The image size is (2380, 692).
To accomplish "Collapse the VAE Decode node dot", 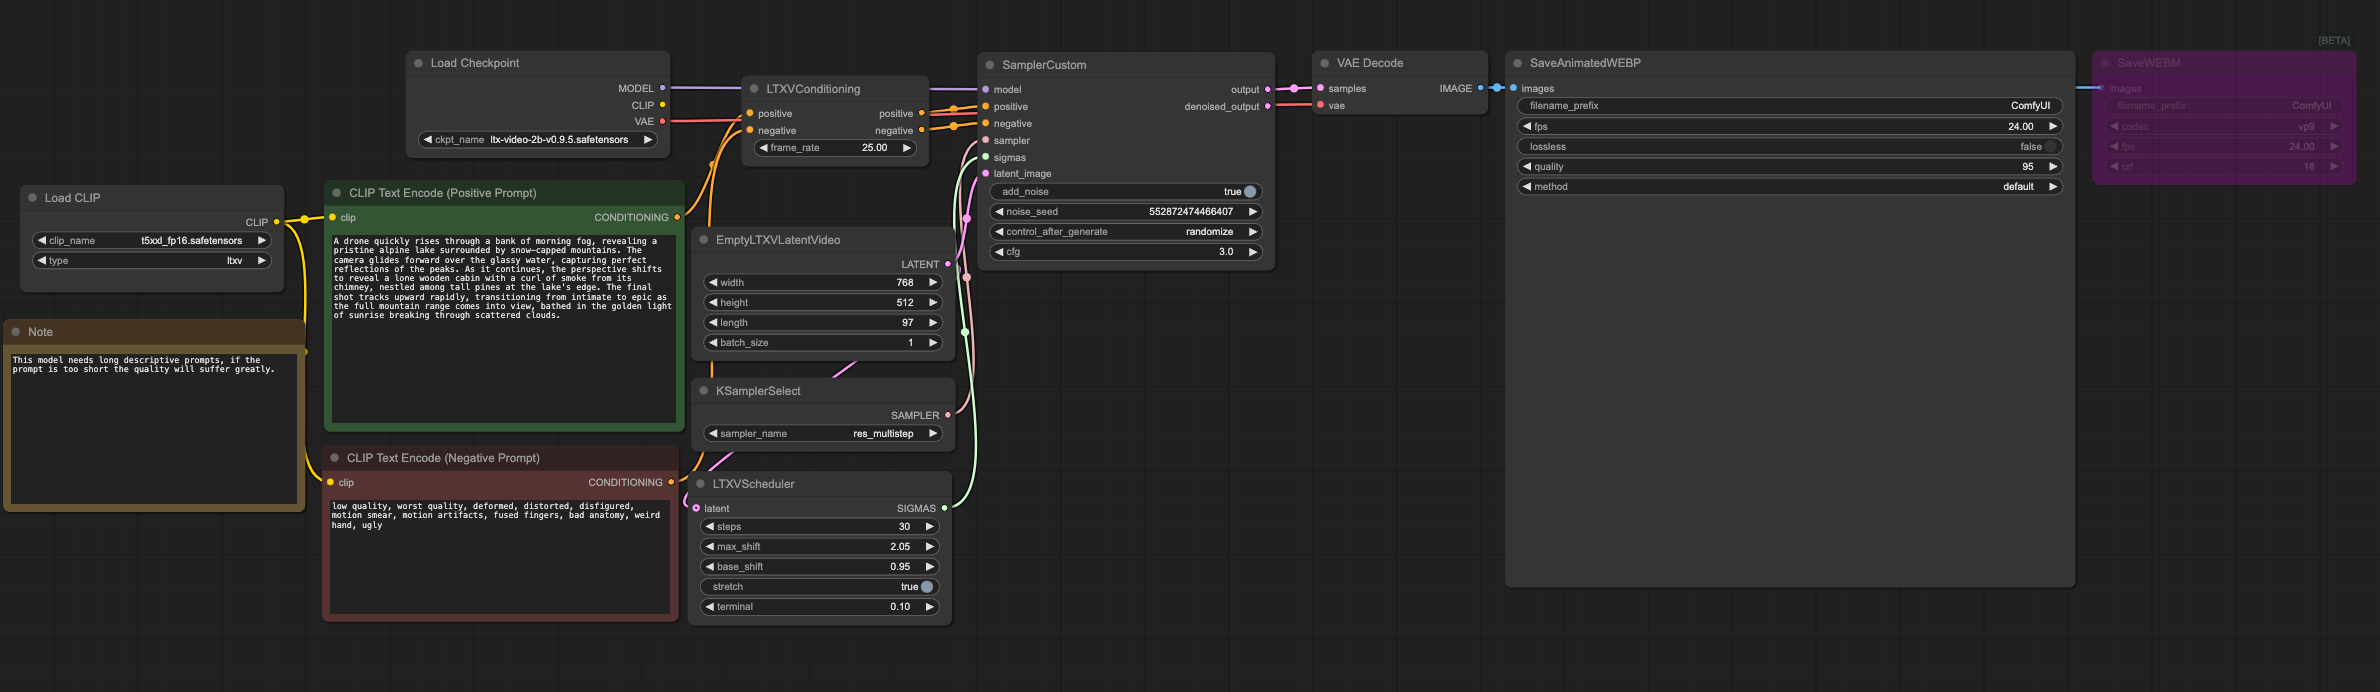I will click(x=1325, y=63).
